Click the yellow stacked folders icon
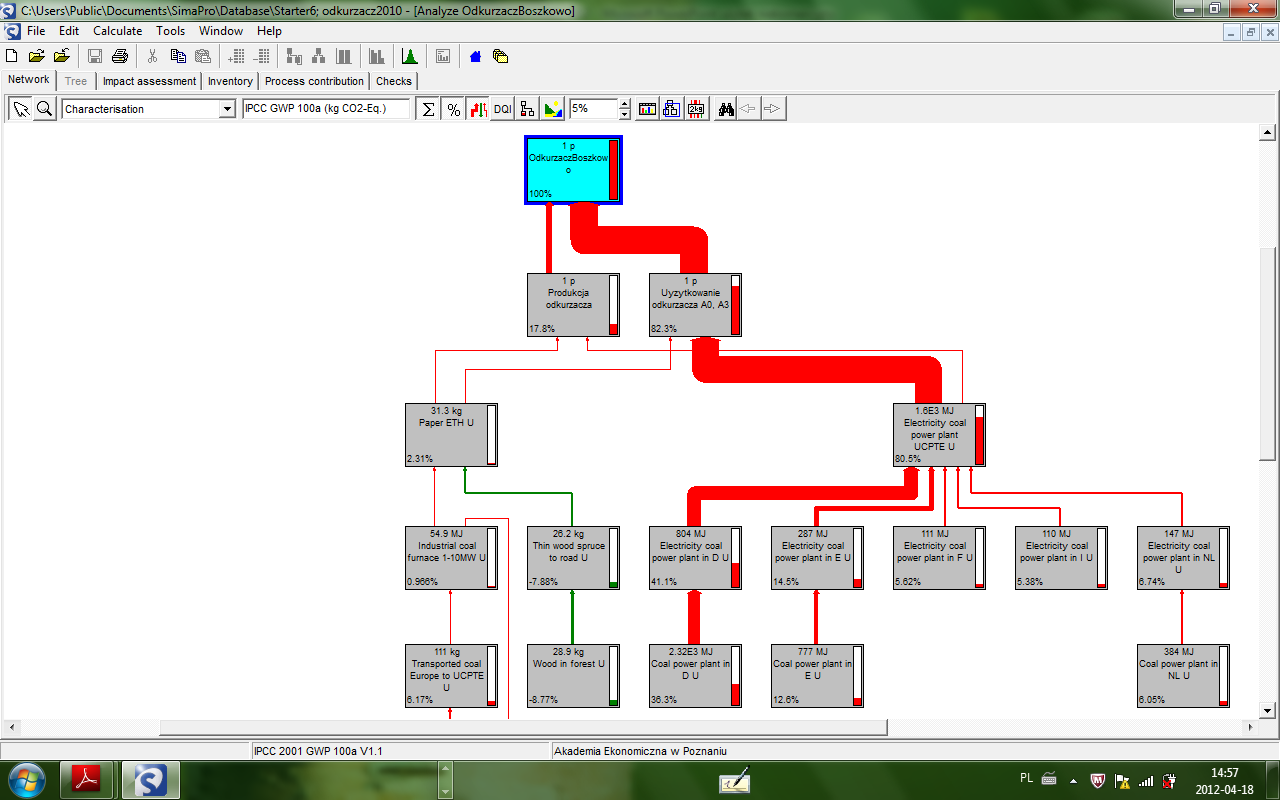This screenshot has width=1280, height=800. (500, 56)
